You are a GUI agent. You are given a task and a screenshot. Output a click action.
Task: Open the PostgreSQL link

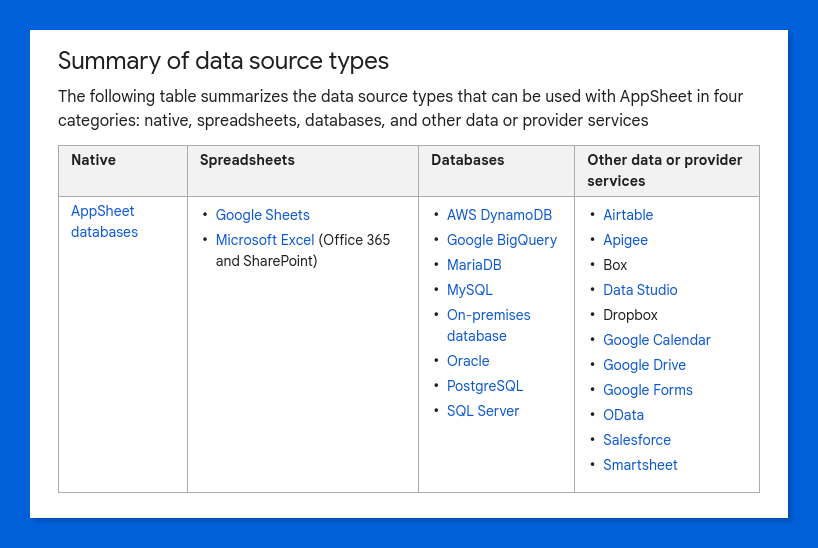click(x=485, y=386)
